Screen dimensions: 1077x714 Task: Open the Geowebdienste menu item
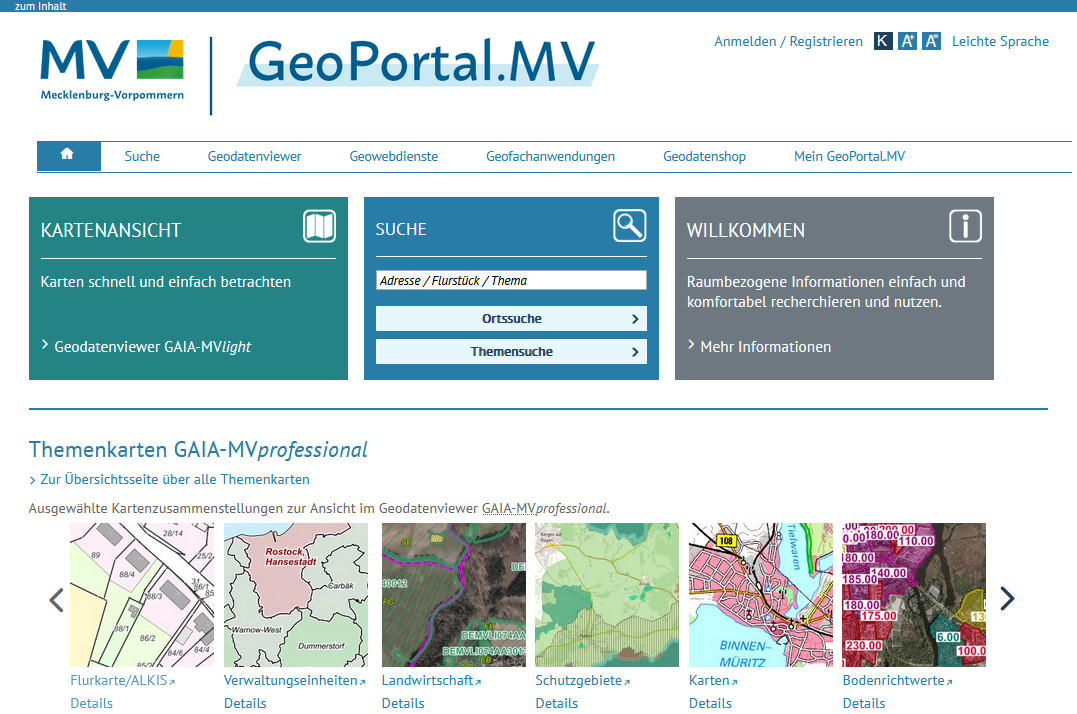394,157
